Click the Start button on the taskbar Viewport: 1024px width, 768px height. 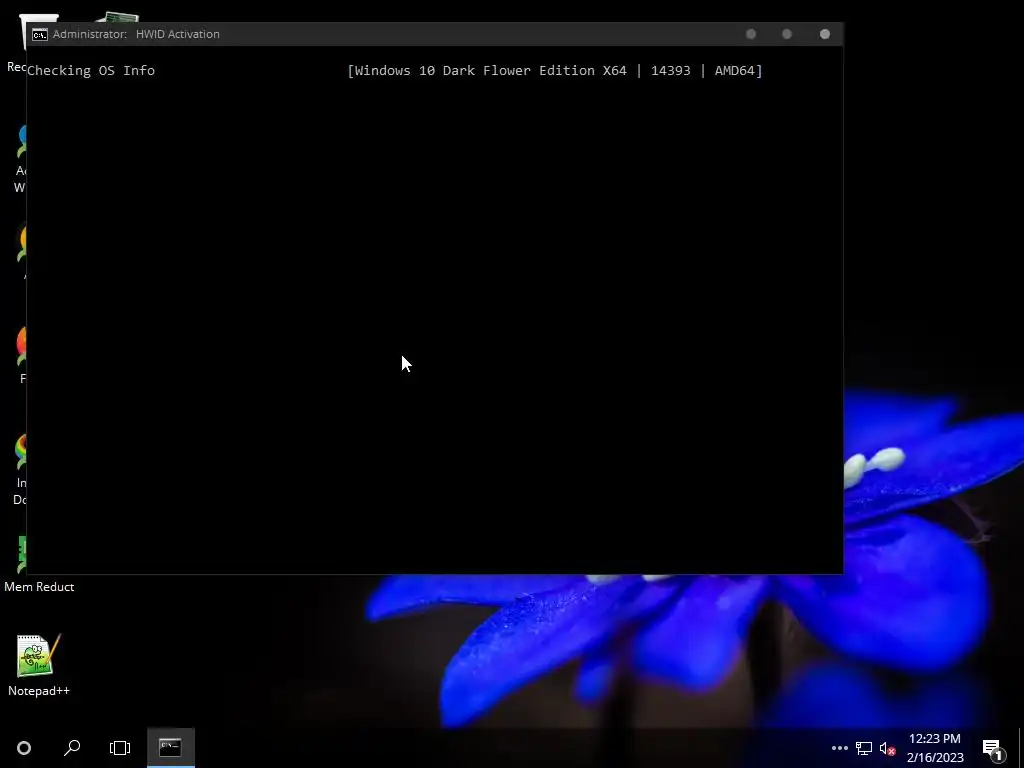pyautogui.click(x=24, y=748)
